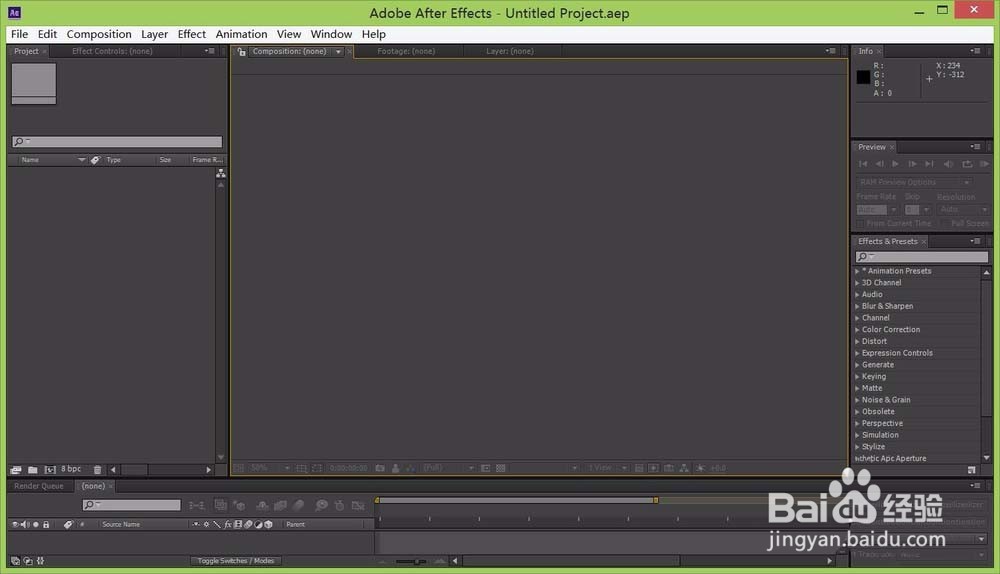This screenshot has height=574, width=1000.
Task: Click last frame button in Preview panel
Action: (x=929, y=164)
